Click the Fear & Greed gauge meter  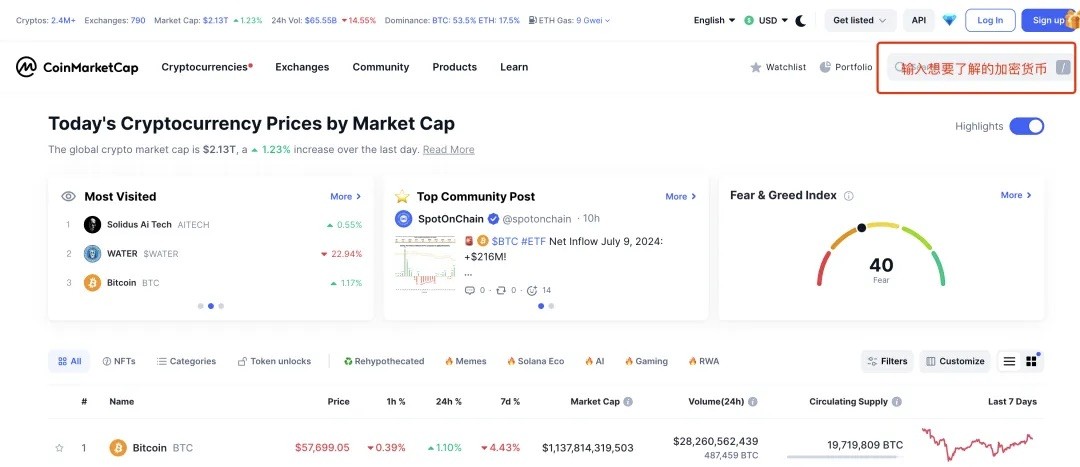[x=881, y=253]
